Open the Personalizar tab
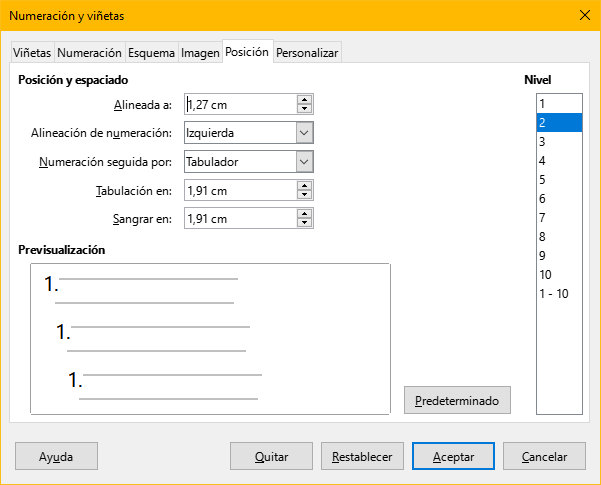The height and width of the screenshot is (485, 601). click(x=307, y=53)
